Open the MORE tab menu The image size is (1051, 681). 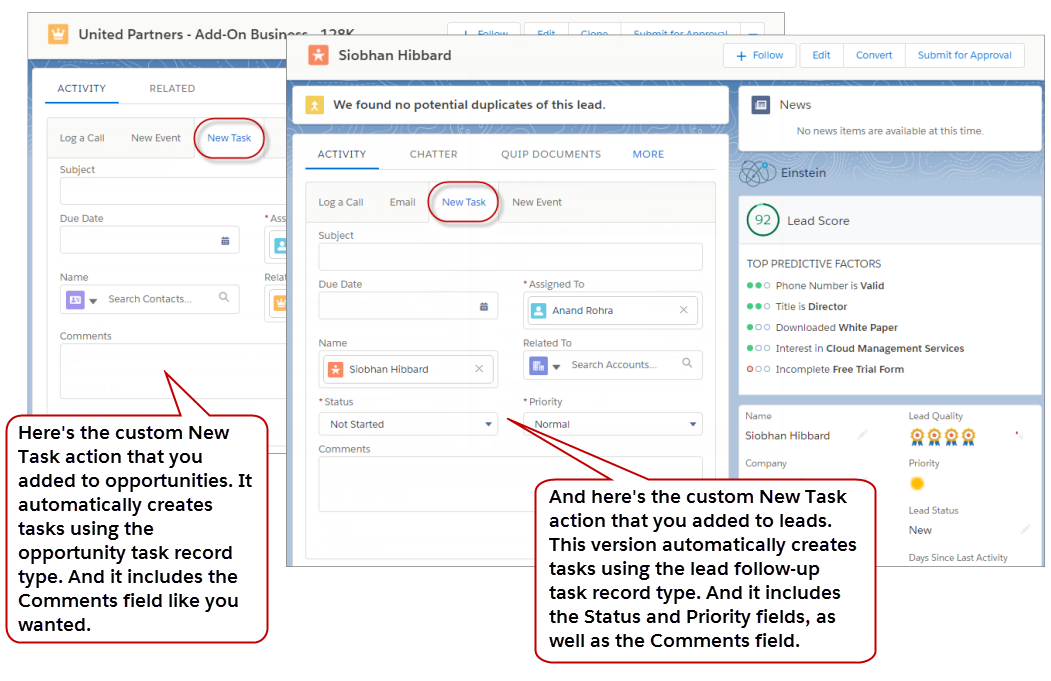[x=648, y=154]
